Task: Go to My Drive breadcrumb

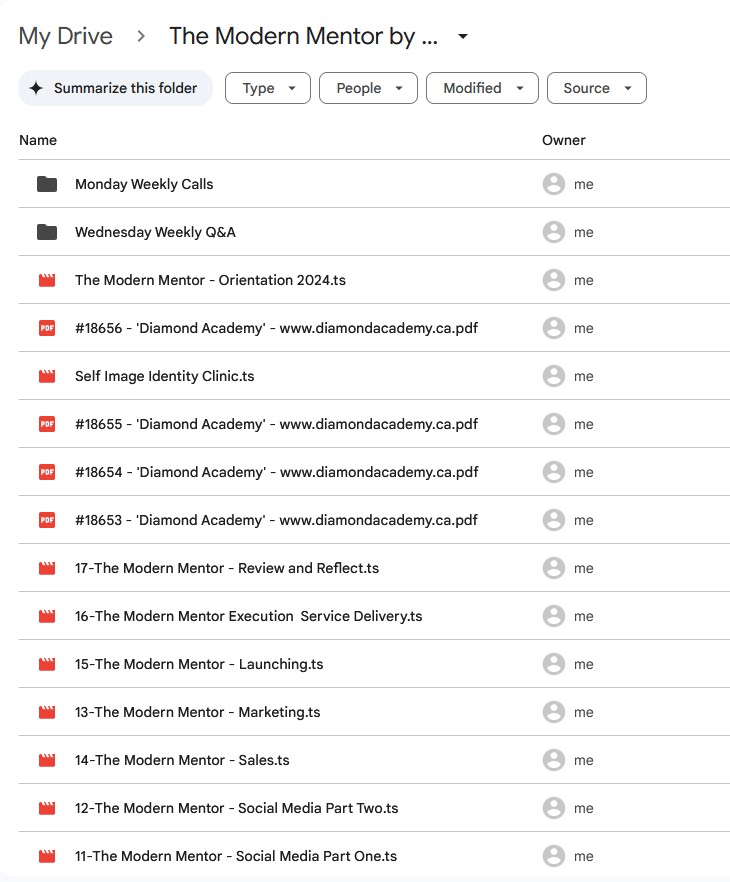Action: pos(66,37)
